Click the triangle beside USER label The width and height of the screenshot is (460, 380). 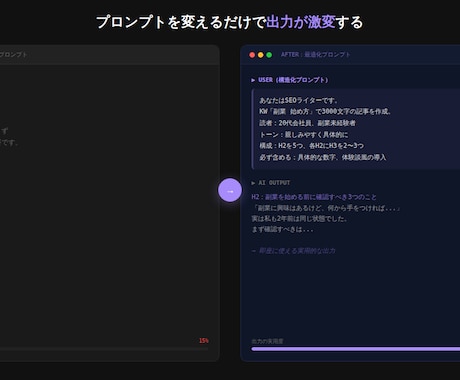(x=253, y=80)
